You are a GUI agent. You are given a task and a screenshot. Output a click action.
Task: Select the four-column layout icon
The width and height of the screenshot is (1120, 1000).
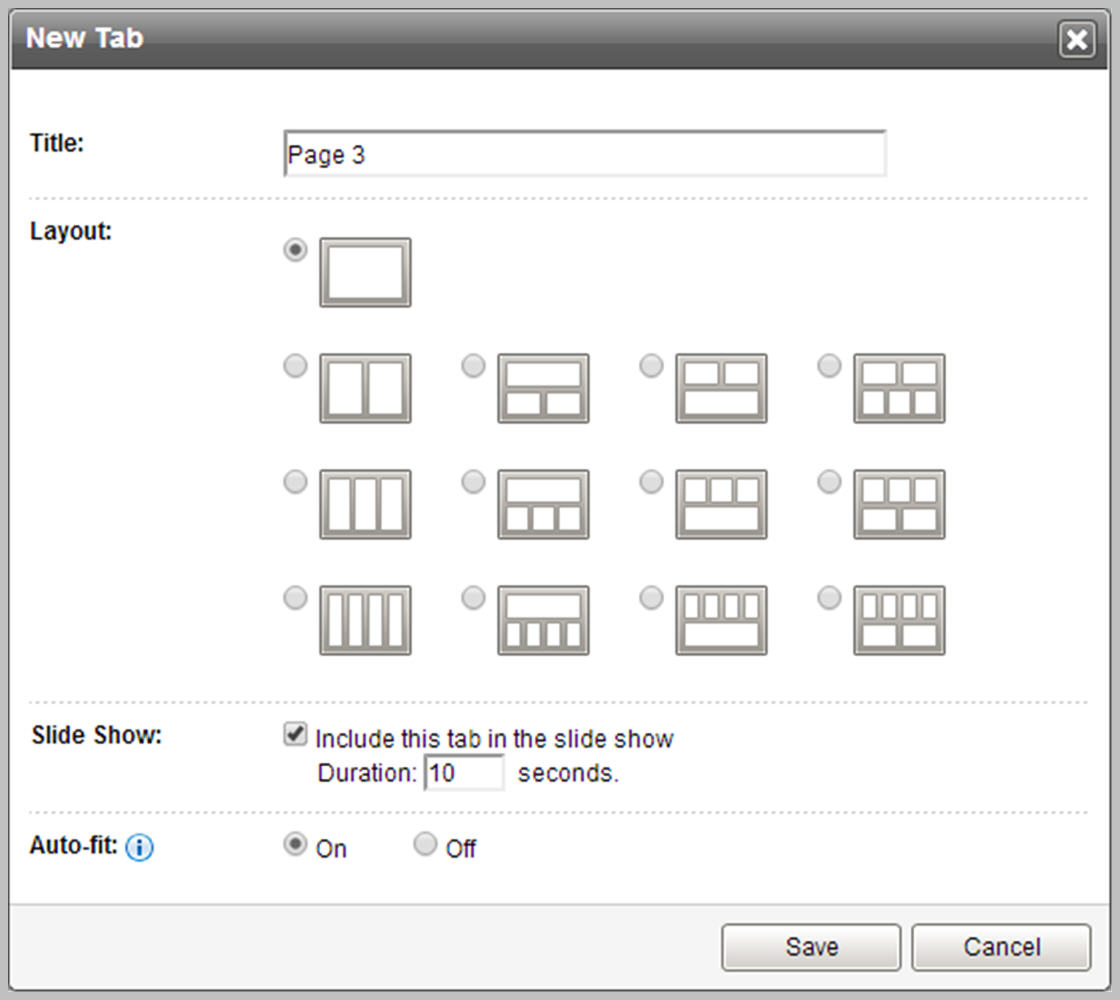pos(365,620)
